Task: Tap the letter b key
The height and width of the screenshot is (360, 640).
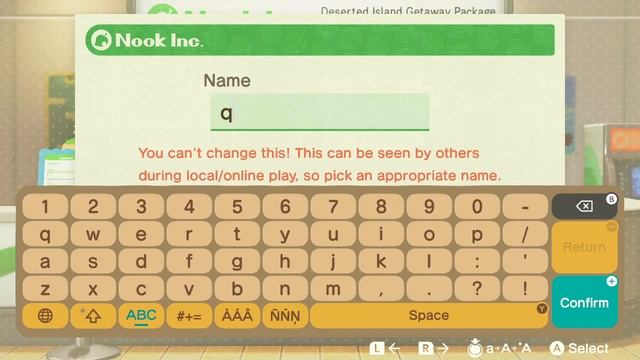Action: point(237,289)
